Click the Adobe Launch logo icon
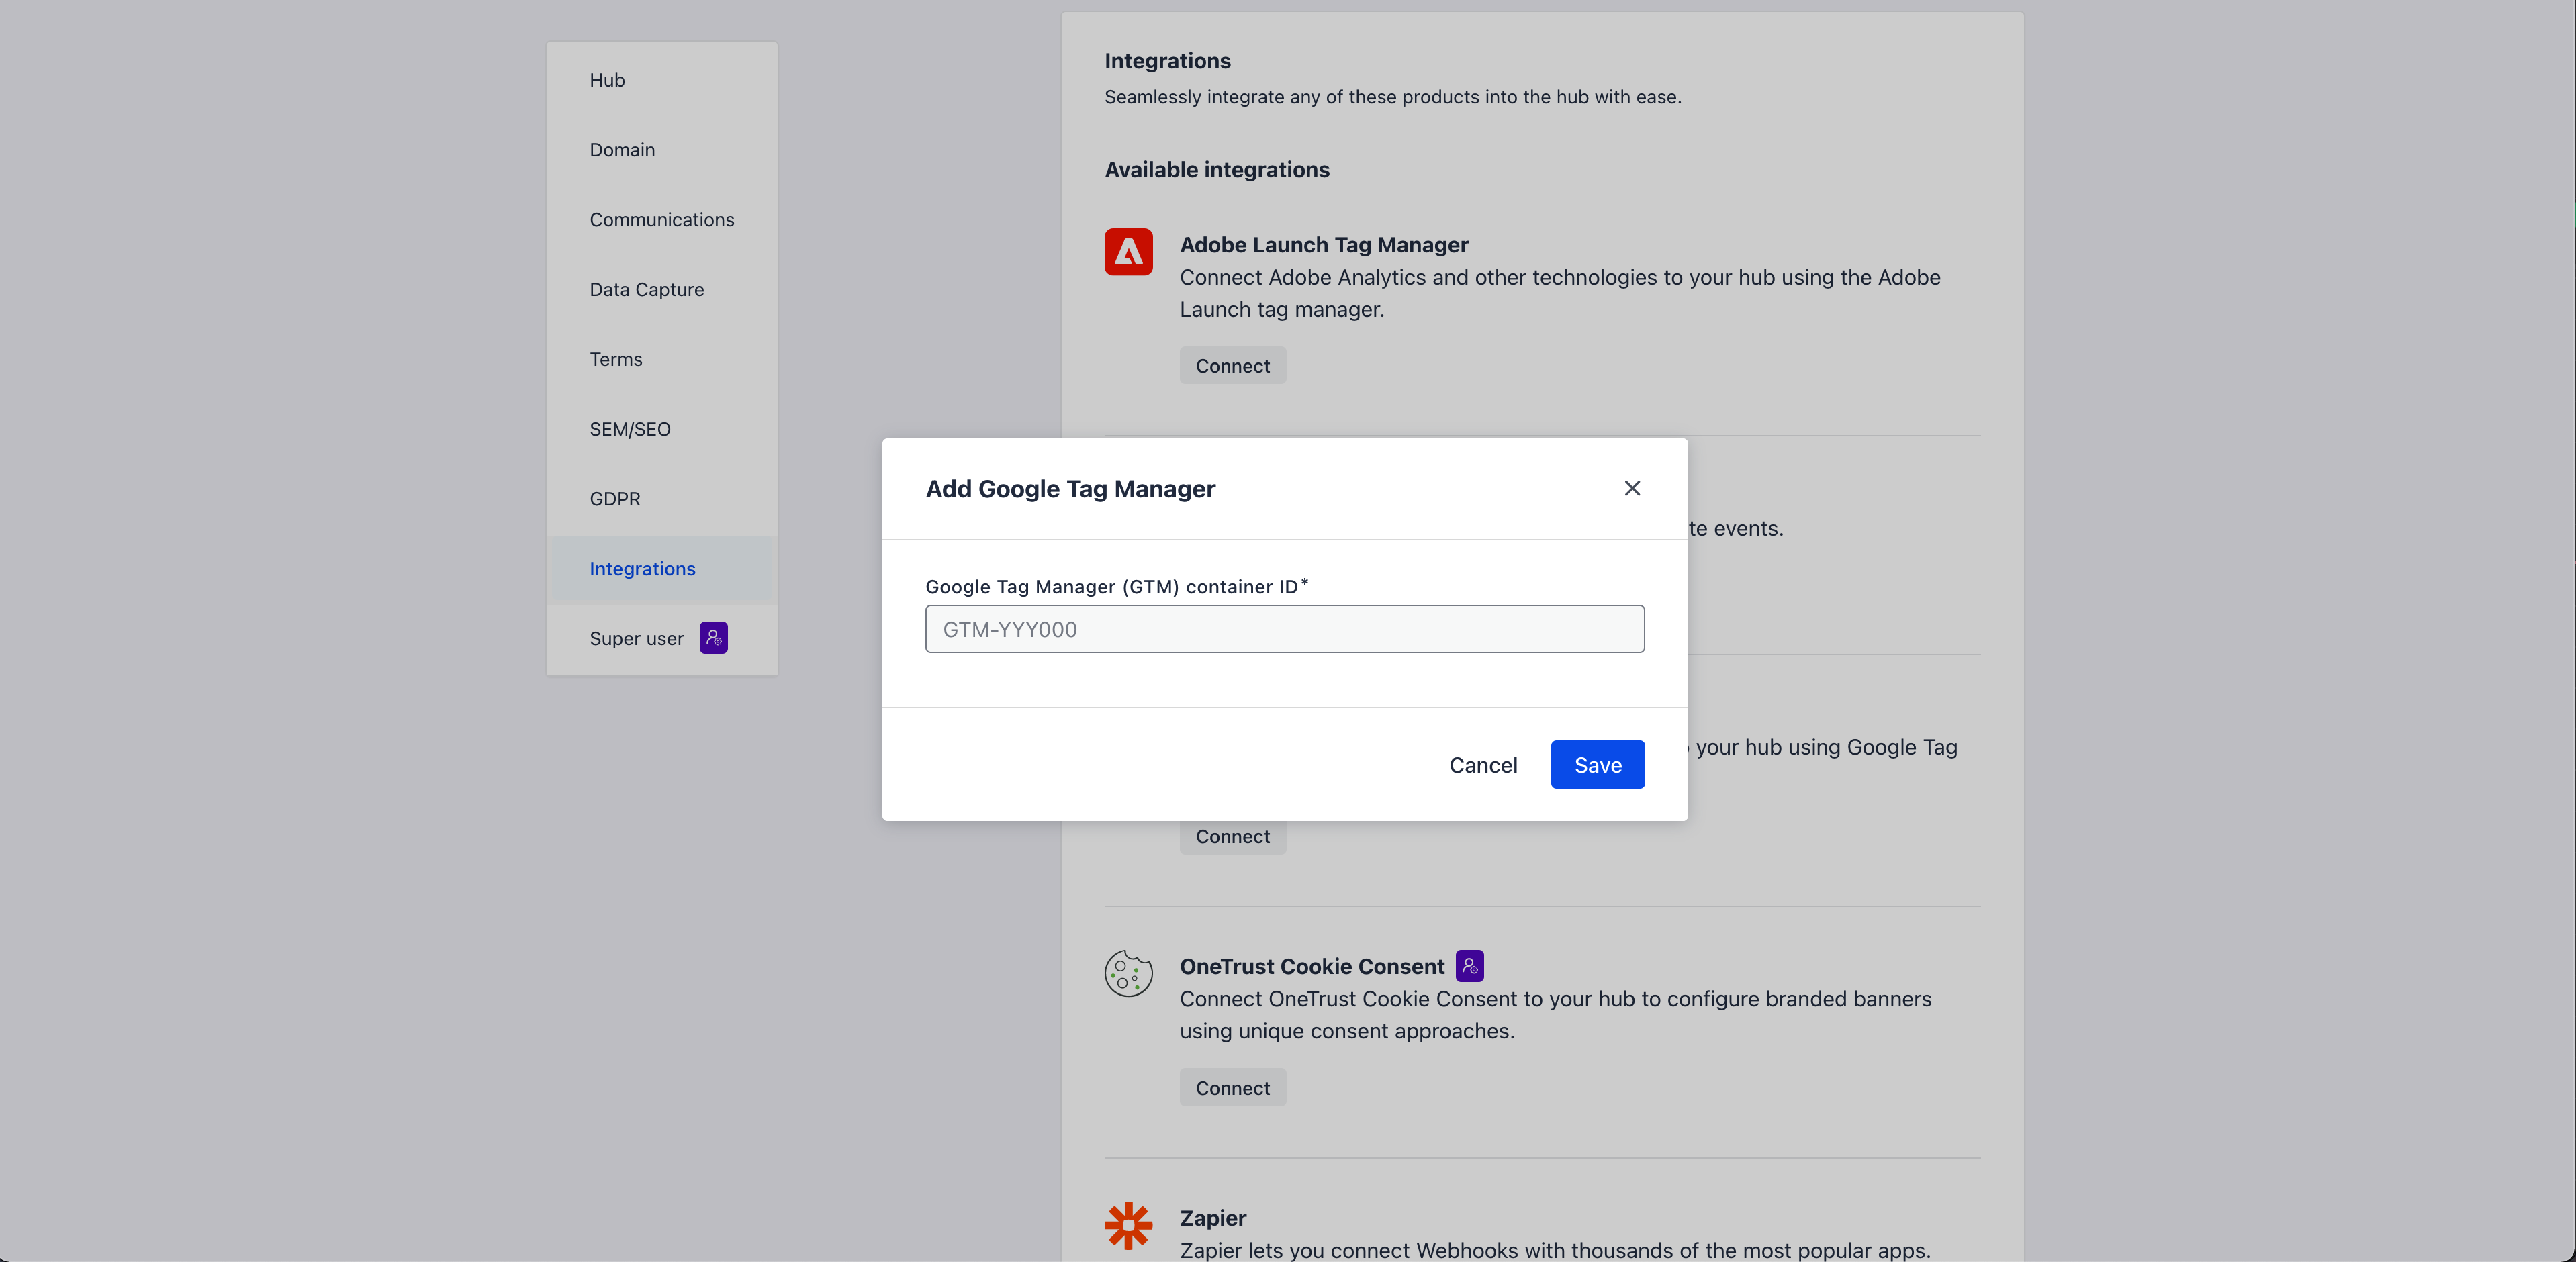2576x1262 pixels. click(x=1128, y=252)
